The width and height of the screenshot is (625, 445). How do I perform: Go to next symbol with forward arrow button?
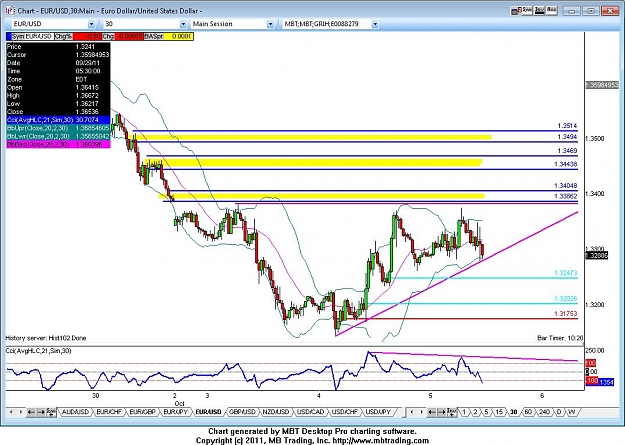[x=41, y=412]
